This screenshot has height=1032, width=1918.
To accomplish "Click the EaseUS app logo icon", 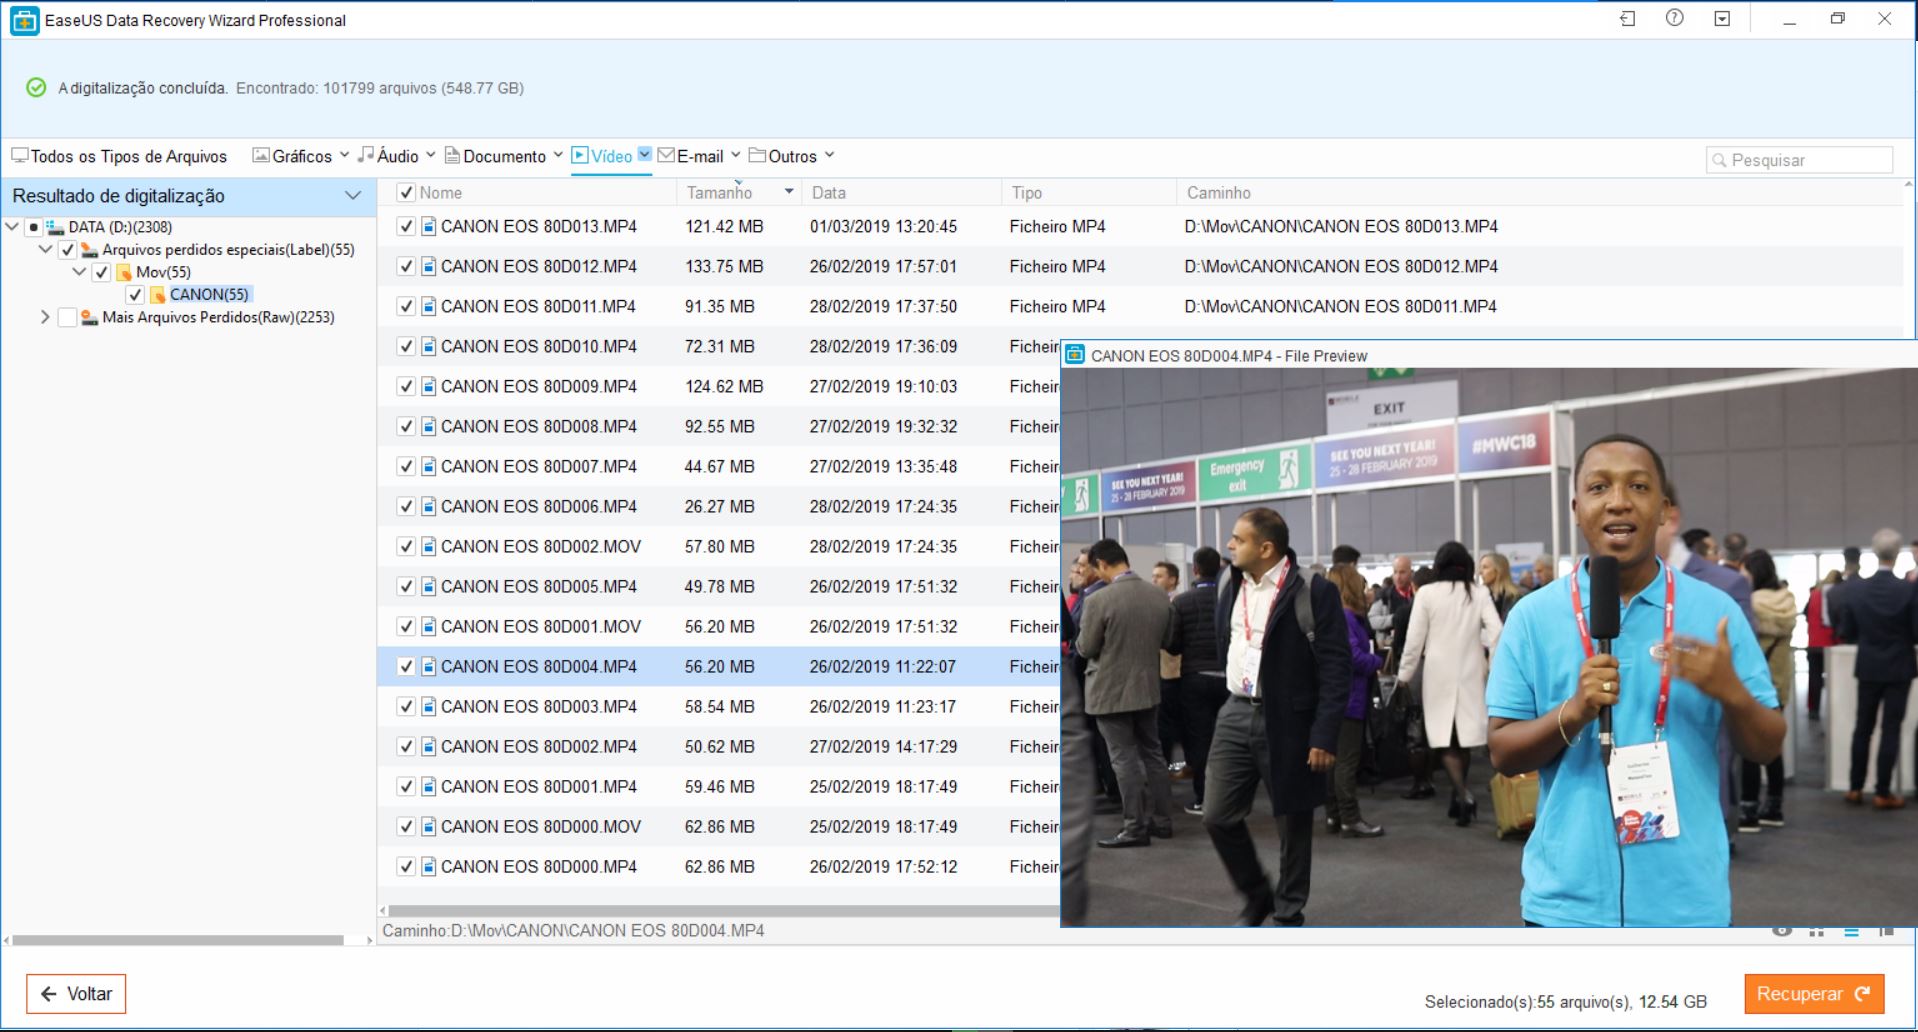I will click(24, 20).
